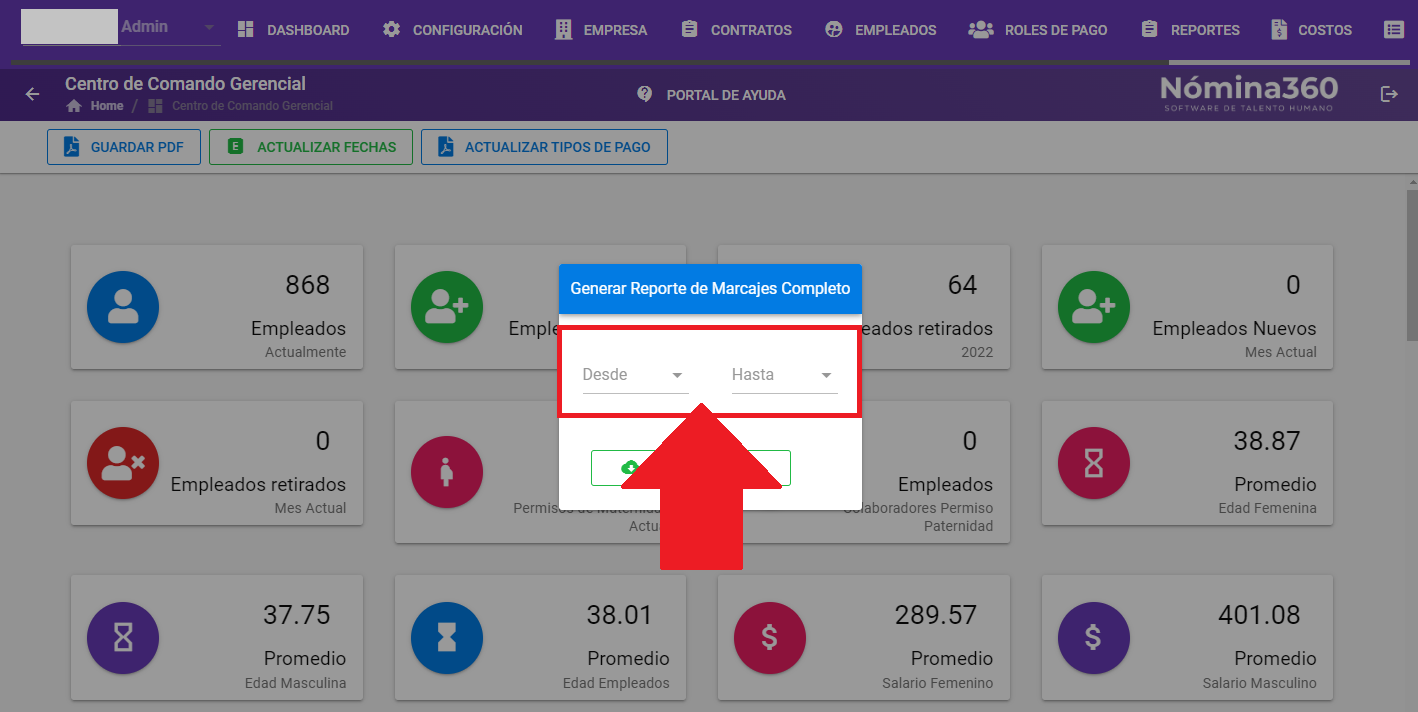Click the blue hourglass icon for Edad Empleados

point(447,637)
